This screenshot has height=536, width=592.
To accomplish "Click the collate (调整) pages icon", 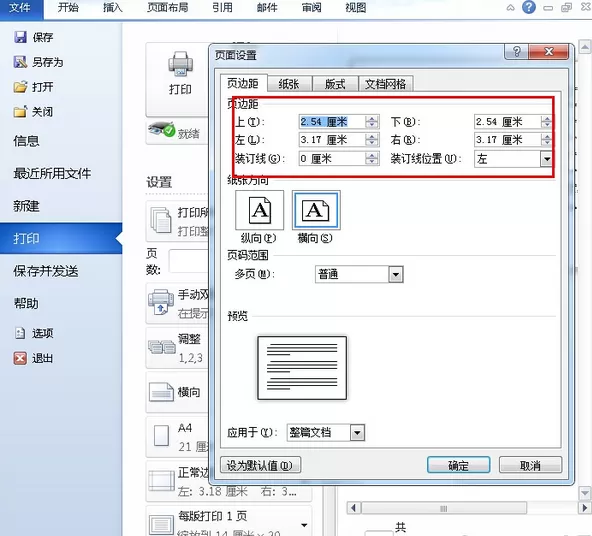I will click(162, 347).
